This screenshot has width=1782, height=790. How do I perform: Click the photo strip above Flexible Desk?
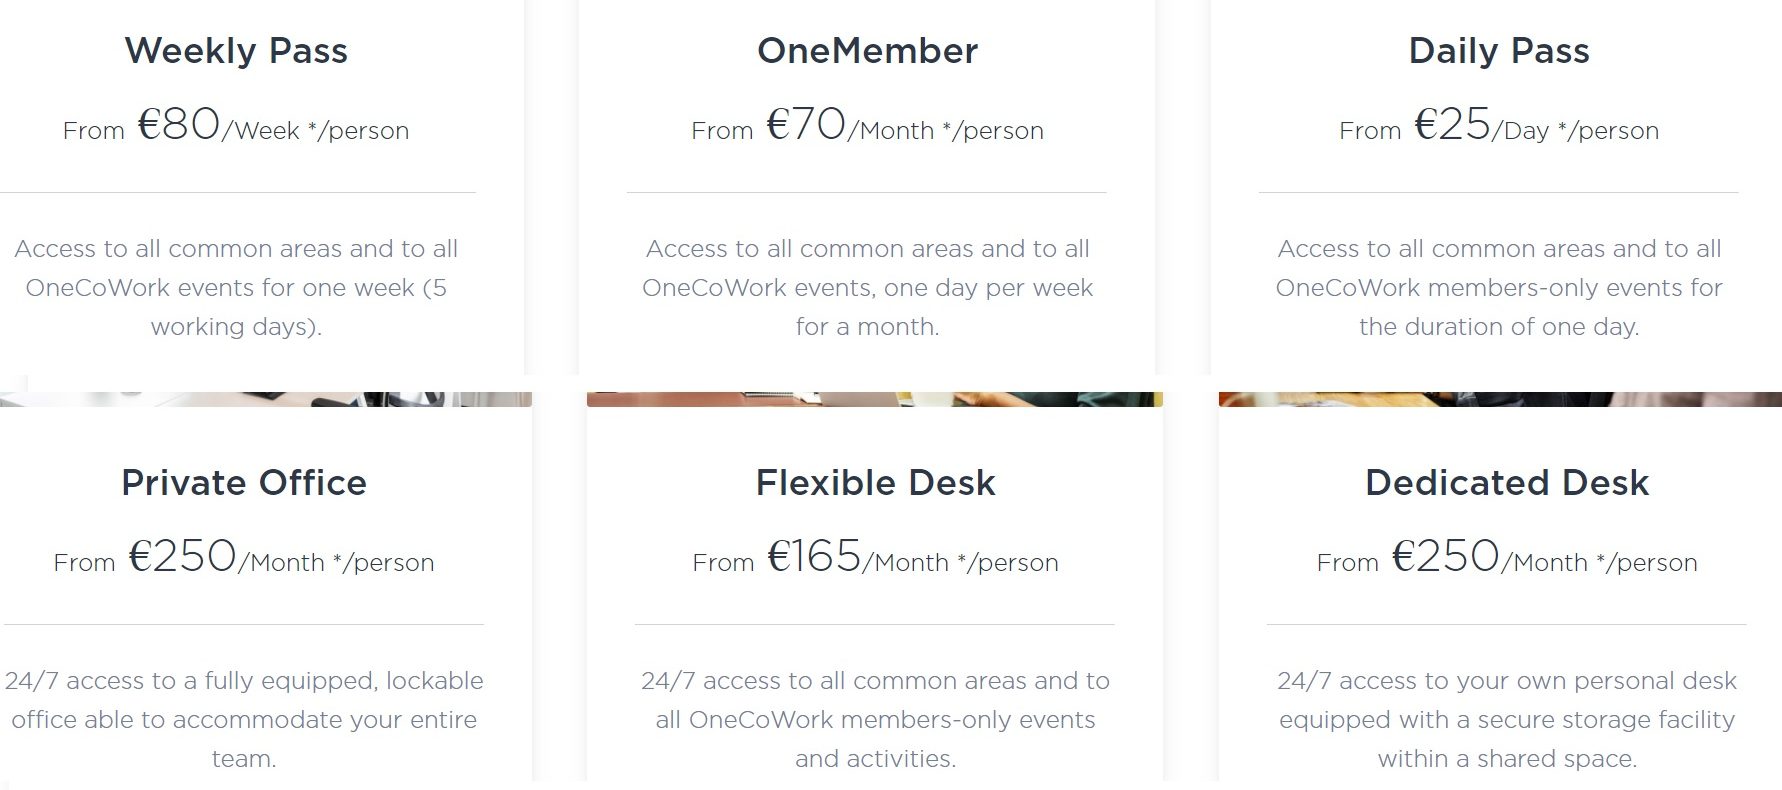(x=874, y=399)
